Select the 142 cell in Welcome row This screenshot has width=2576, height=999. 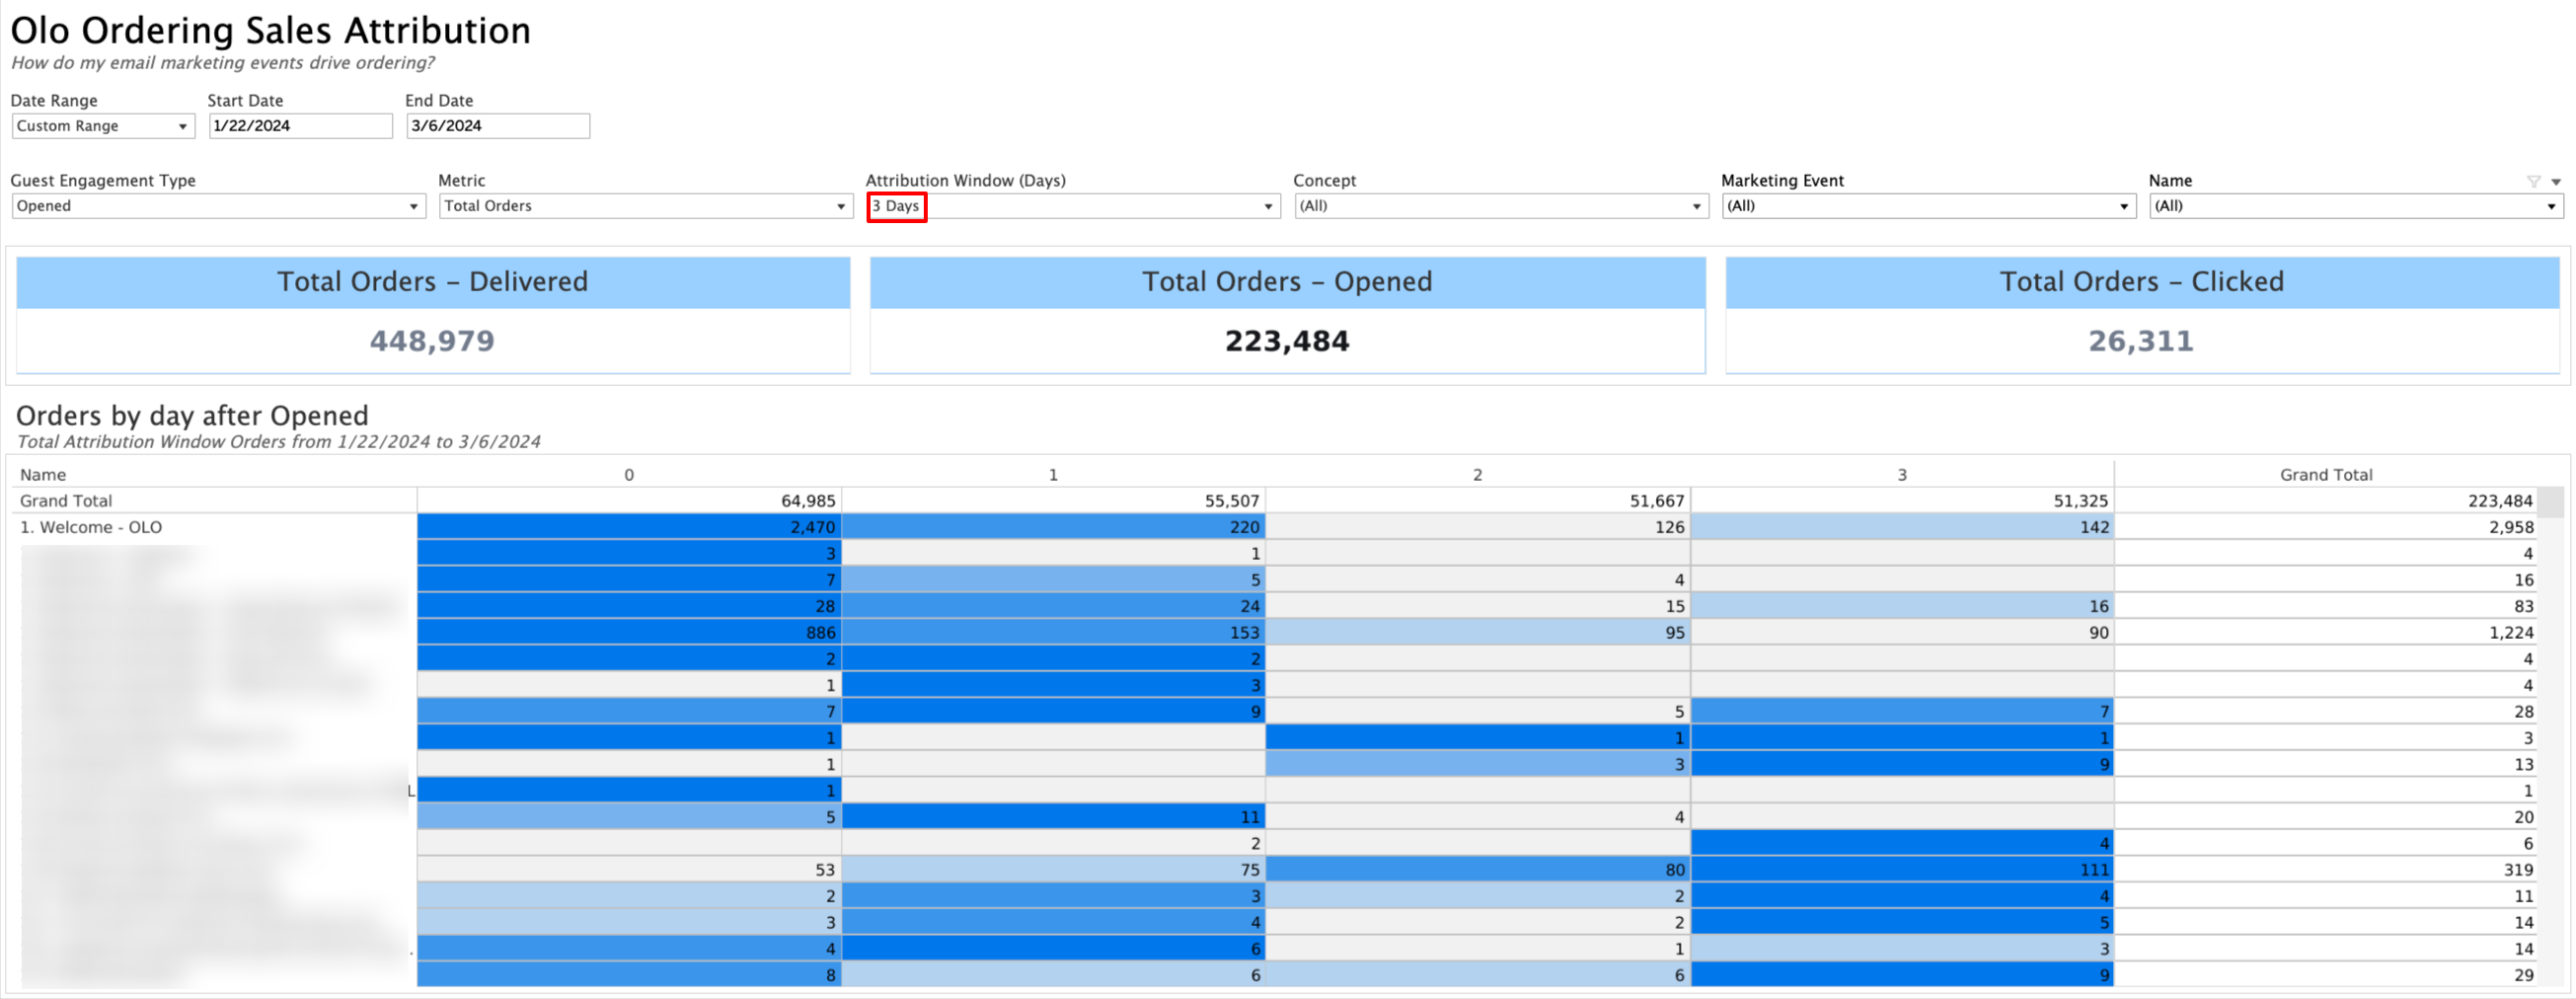pos(1902,527)
